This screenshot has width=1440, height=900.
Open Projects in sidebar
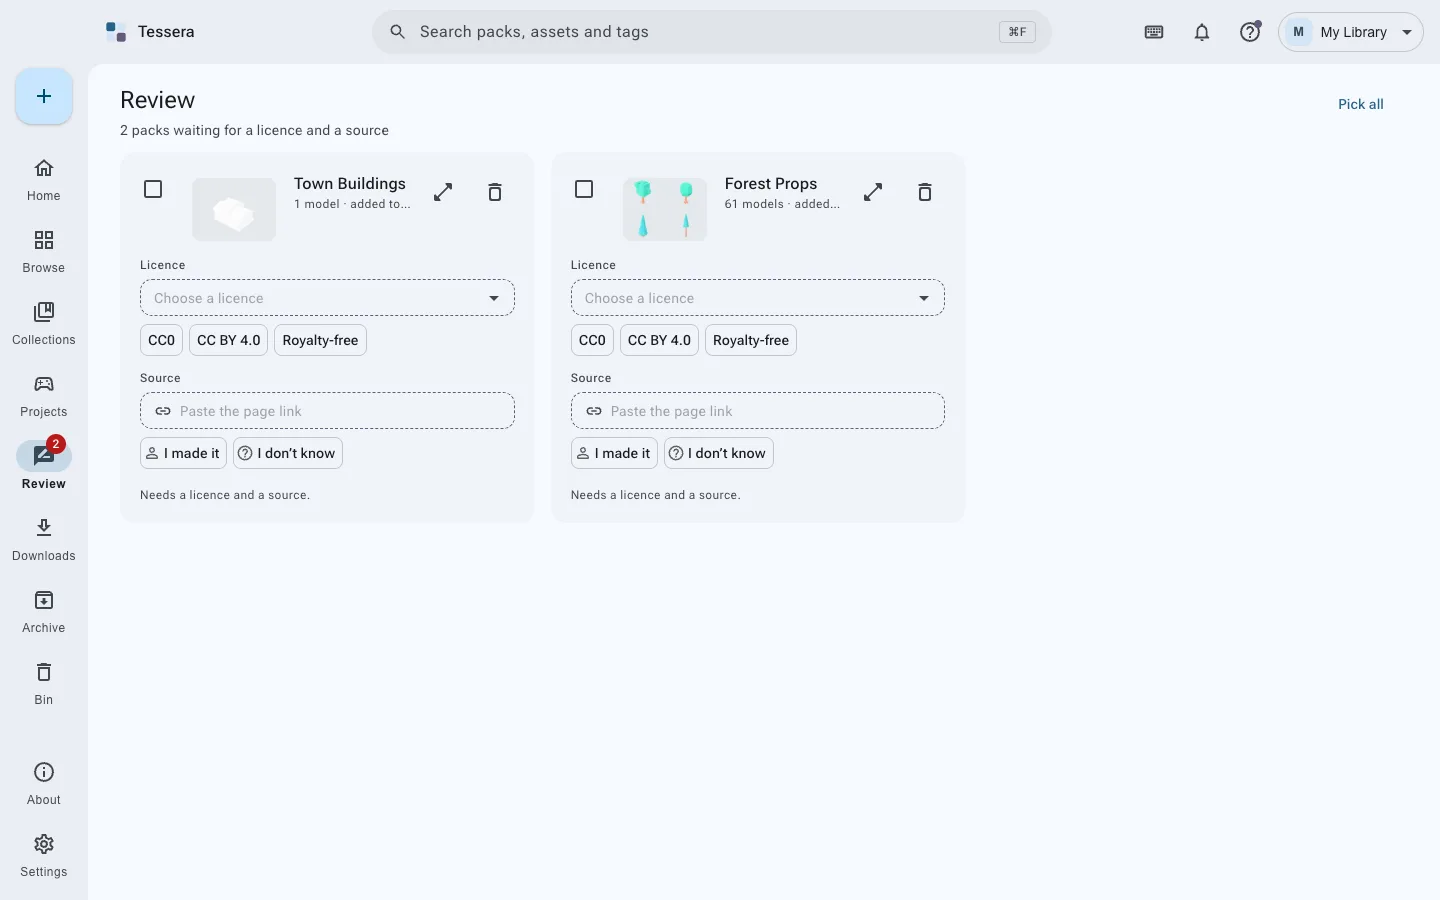point(44,396)
